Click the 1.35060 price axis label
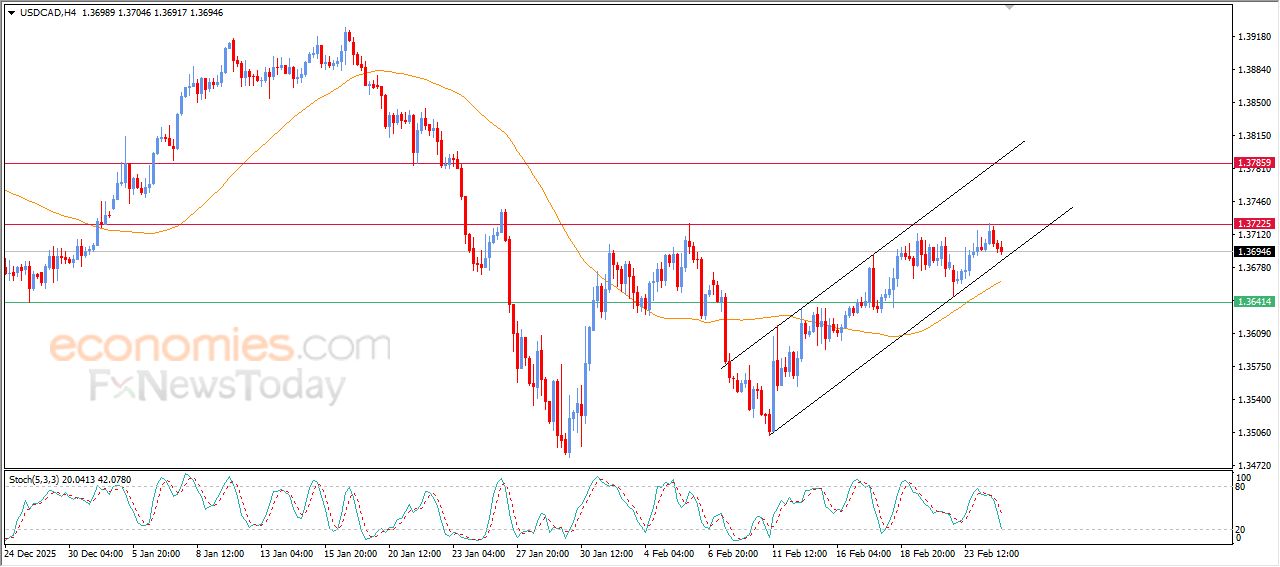 (1254, 433)
